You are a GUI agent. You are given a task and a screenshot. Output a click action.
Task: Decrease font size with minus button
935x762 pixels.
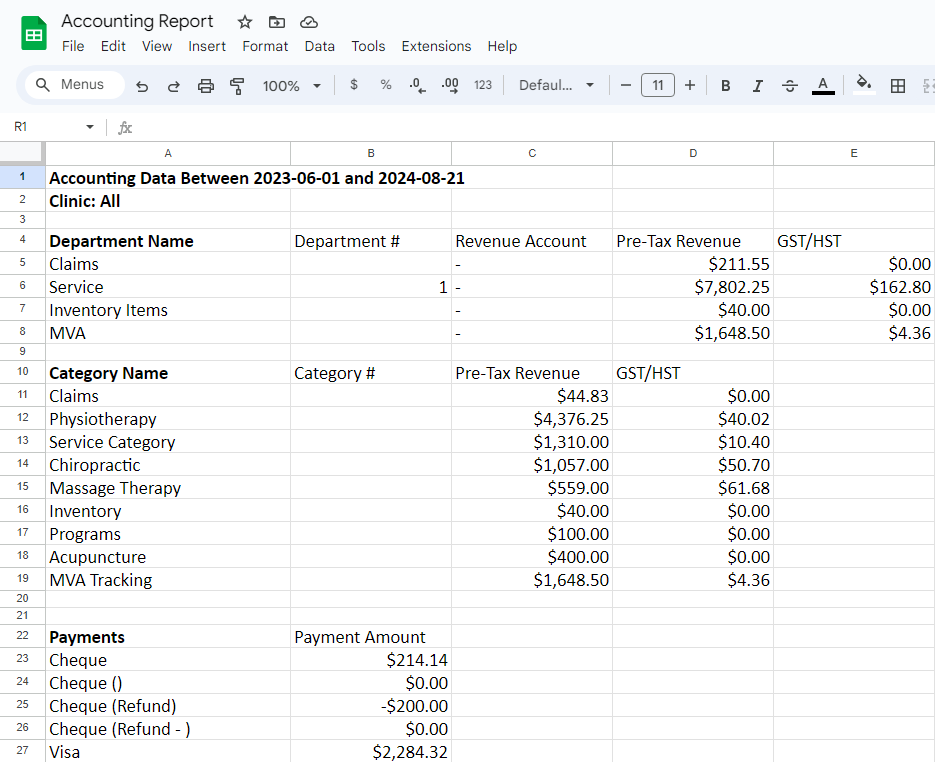626,85
